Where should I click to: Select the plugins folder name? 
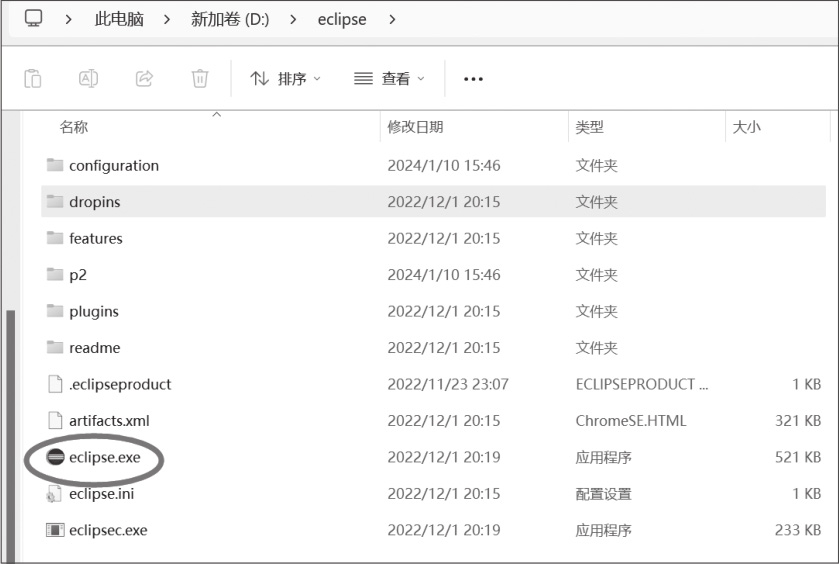[x=94, y=311]
